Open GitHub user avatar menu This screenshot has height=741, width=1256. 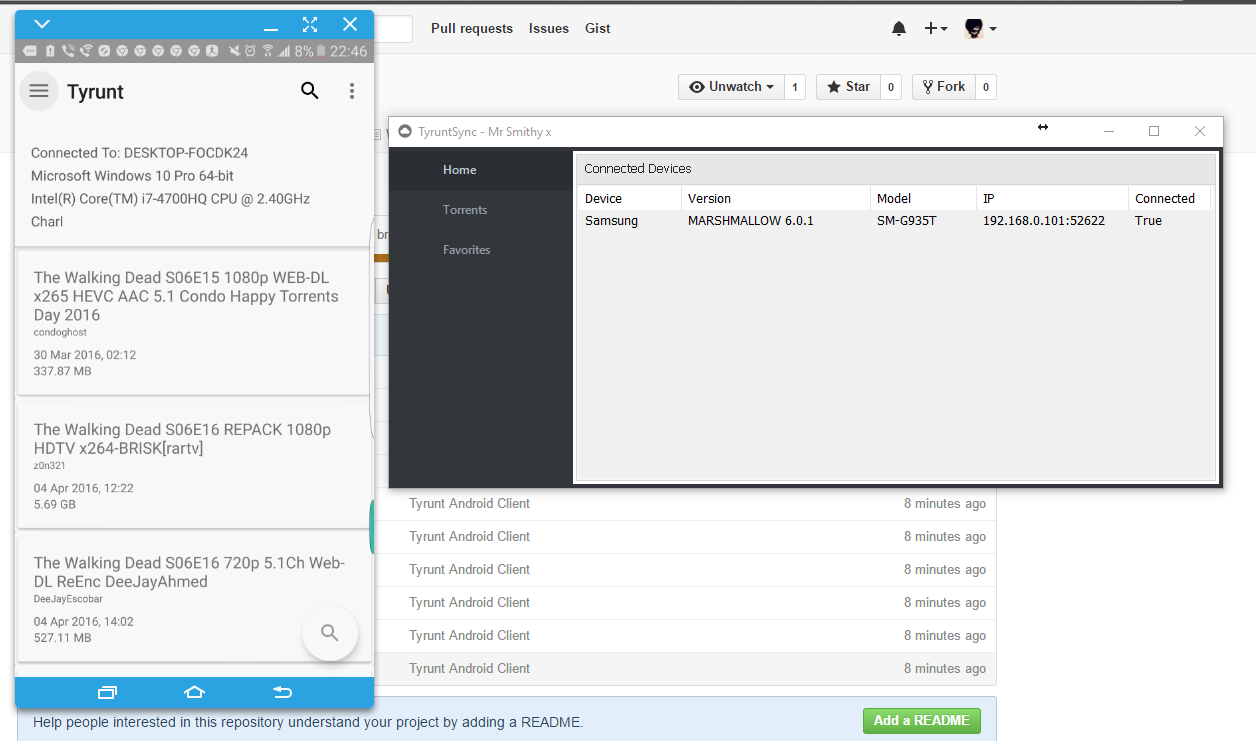click(980, 29)
